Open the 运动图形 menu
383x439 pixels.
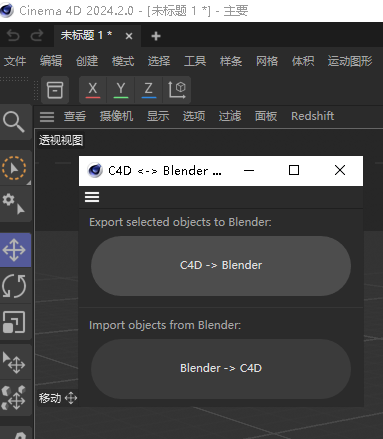click(x=350, y=61)
